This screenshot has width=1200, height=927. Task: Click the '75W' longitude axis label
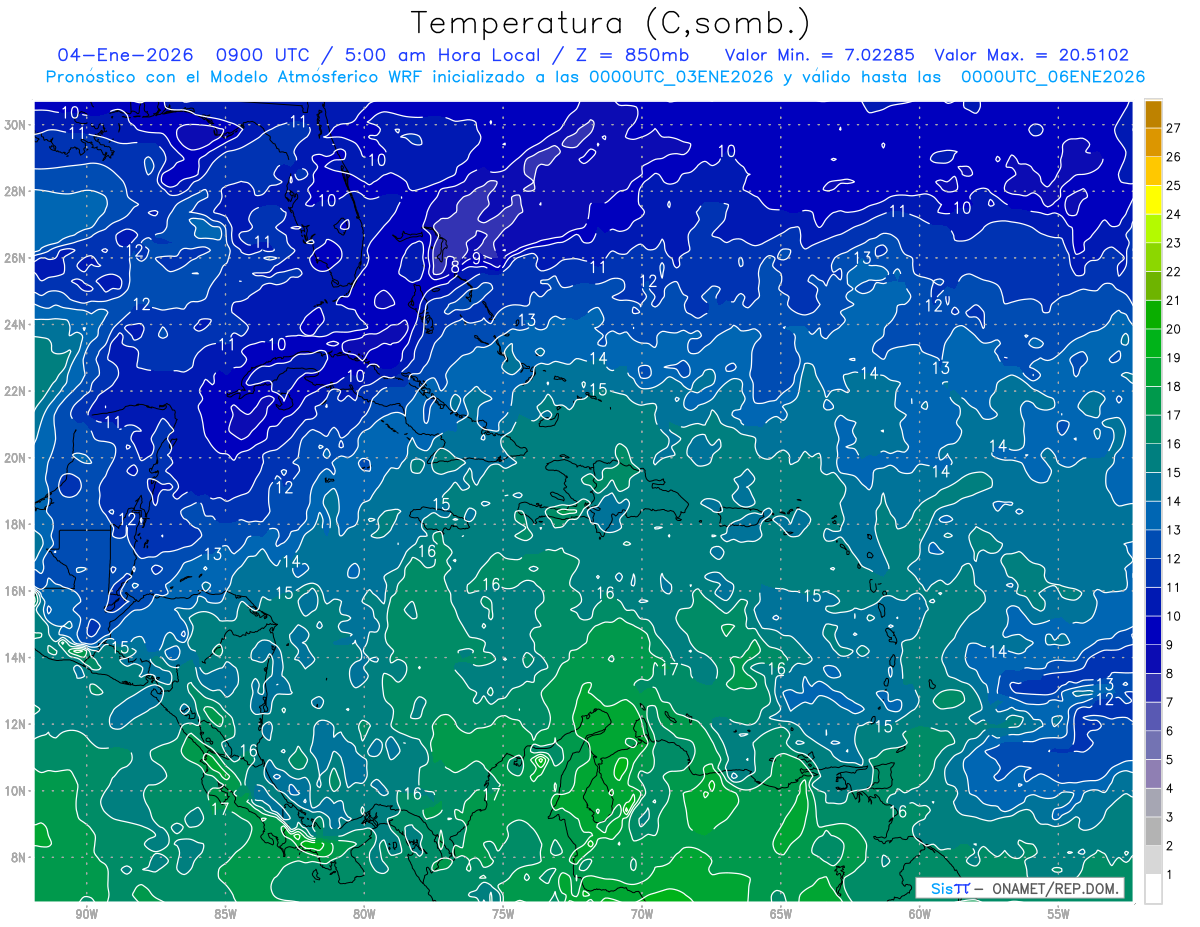(503, 914)
